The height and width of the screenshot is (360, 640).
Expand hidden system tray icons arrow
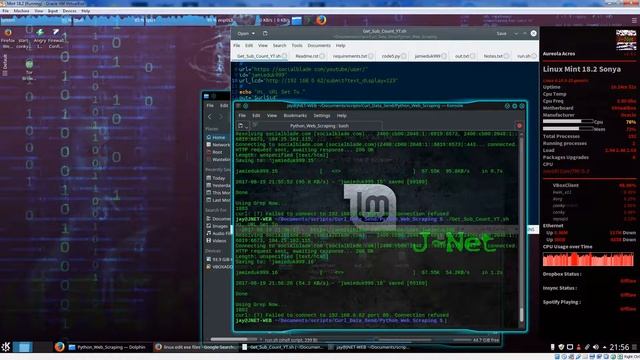coord(604,347)
